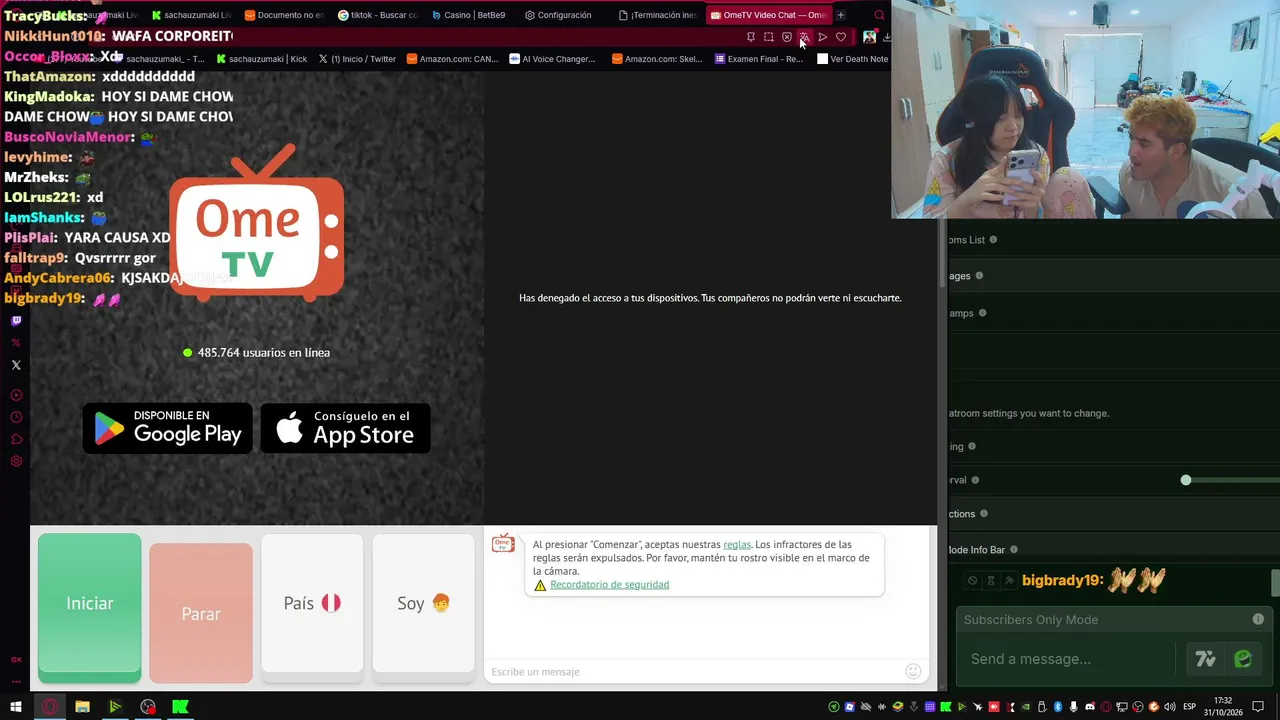This screenshot has width=1280, height=720.
Task: Switch to the Documento no en tab
Action: coord(284,15)
